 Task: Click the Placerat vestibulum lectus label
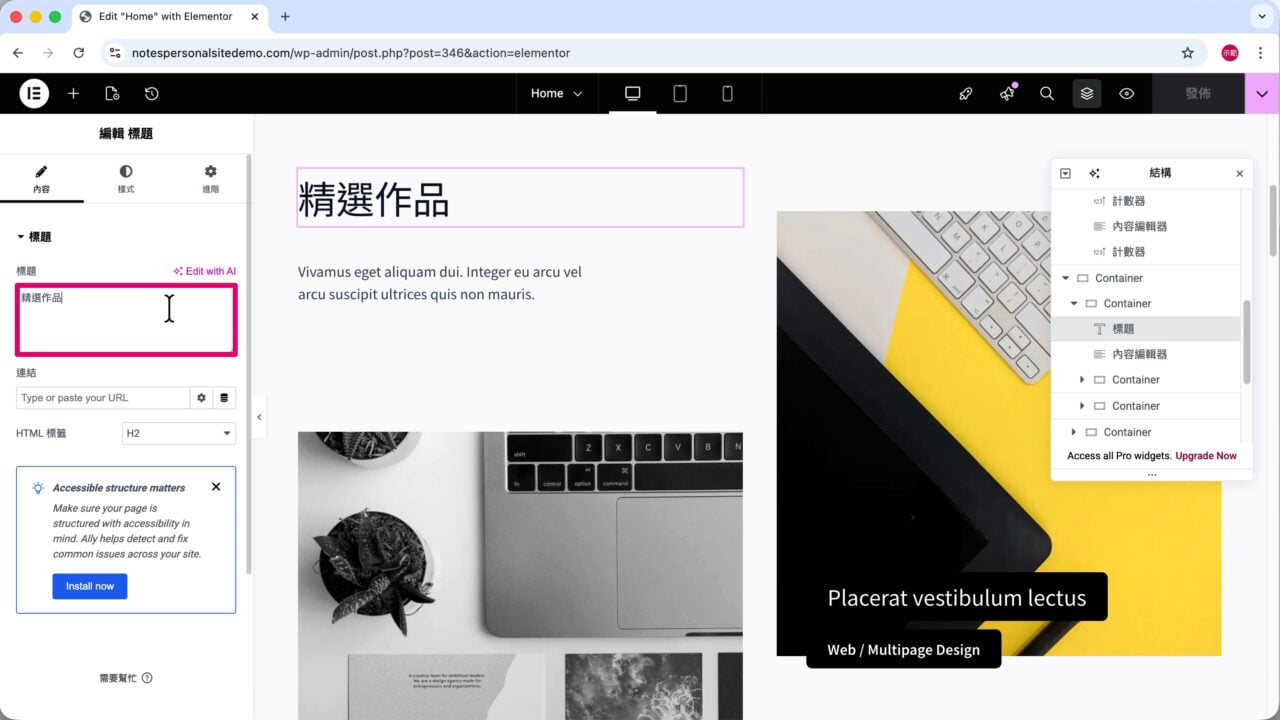coord(956,598)
